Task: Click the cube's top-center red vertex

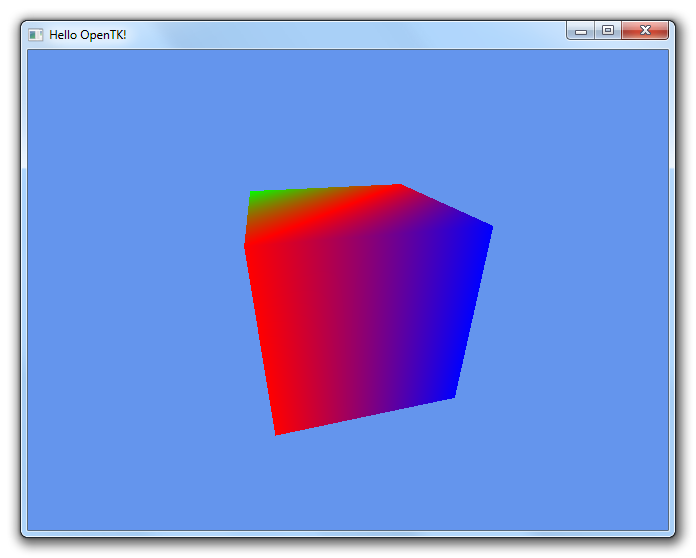Action: pos(398,186)
